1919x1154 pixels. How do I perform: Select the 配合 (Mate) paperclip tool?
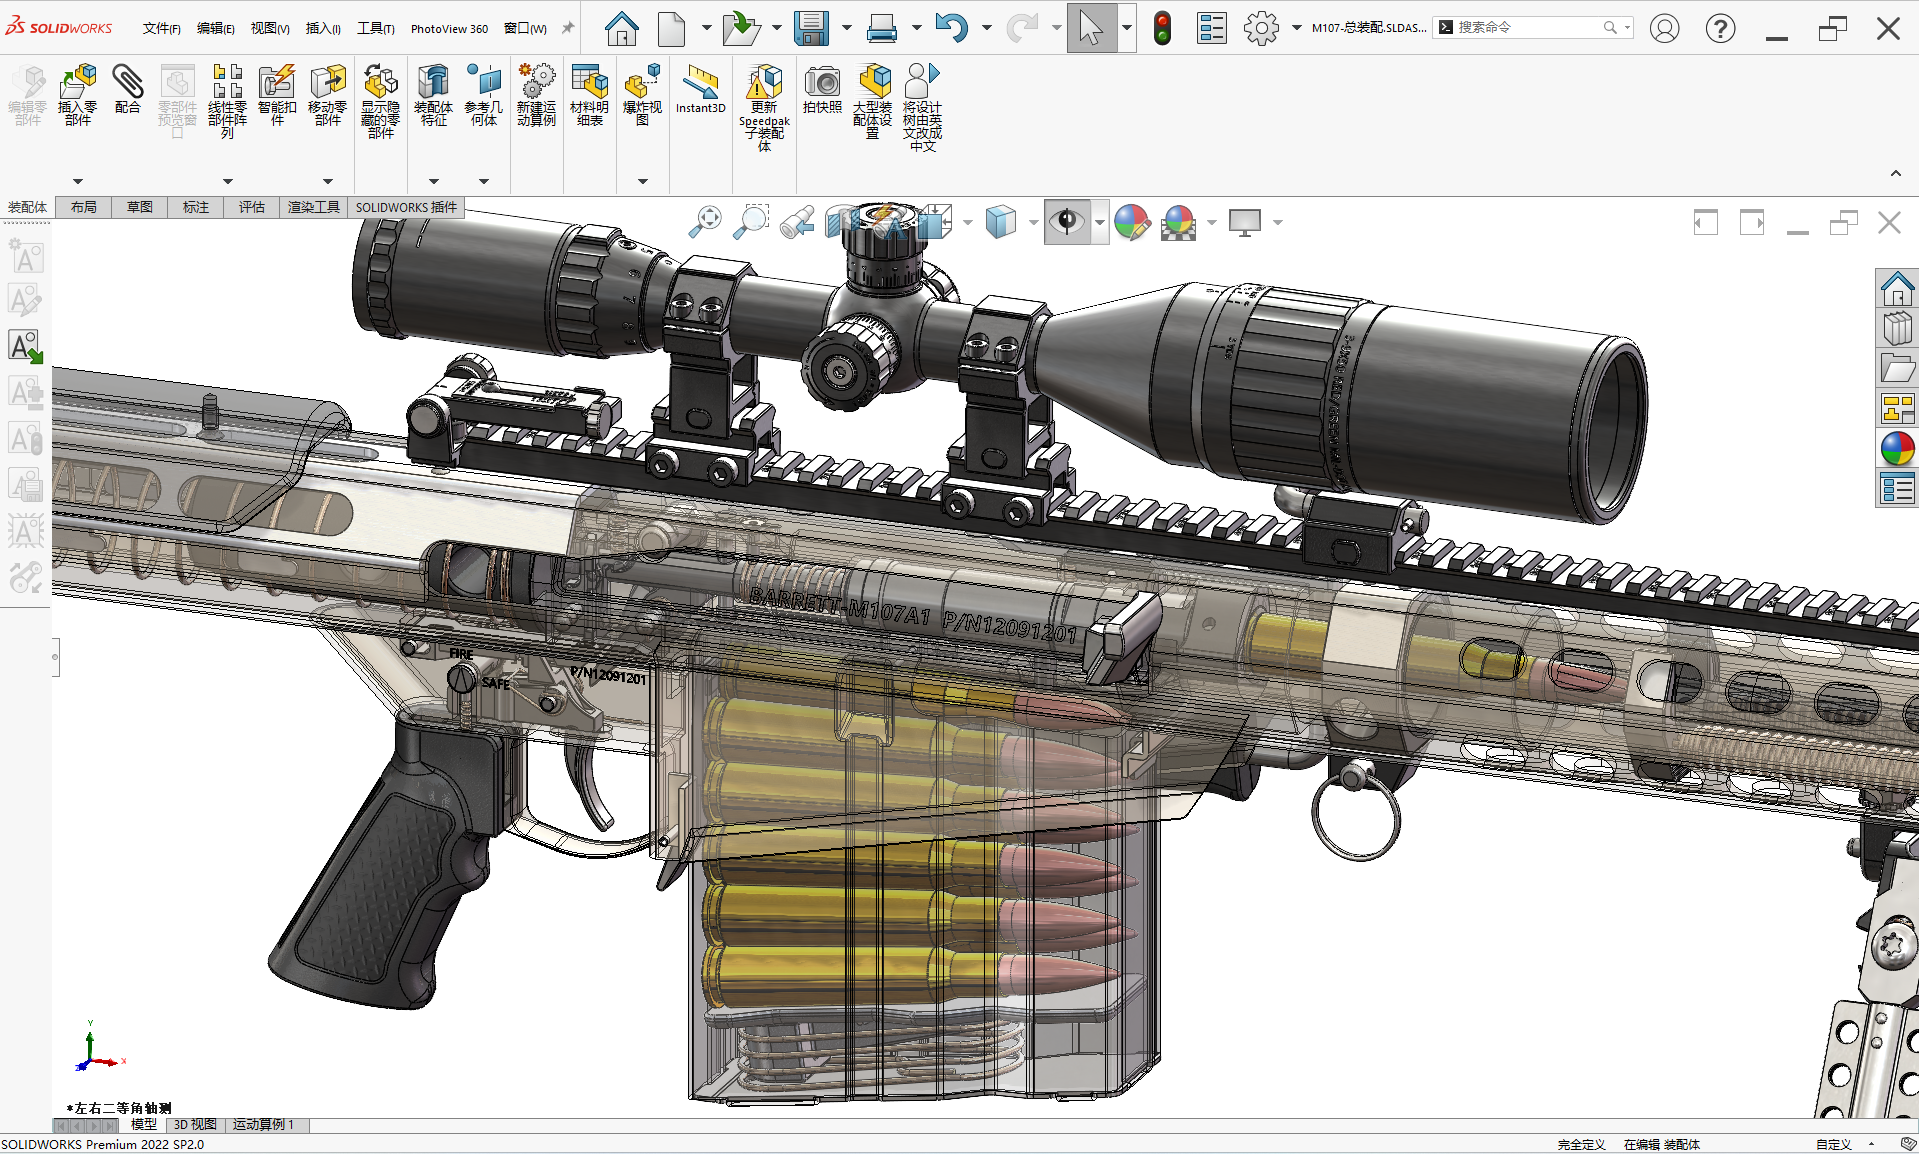pyautogui.click(x=128, y=90)
